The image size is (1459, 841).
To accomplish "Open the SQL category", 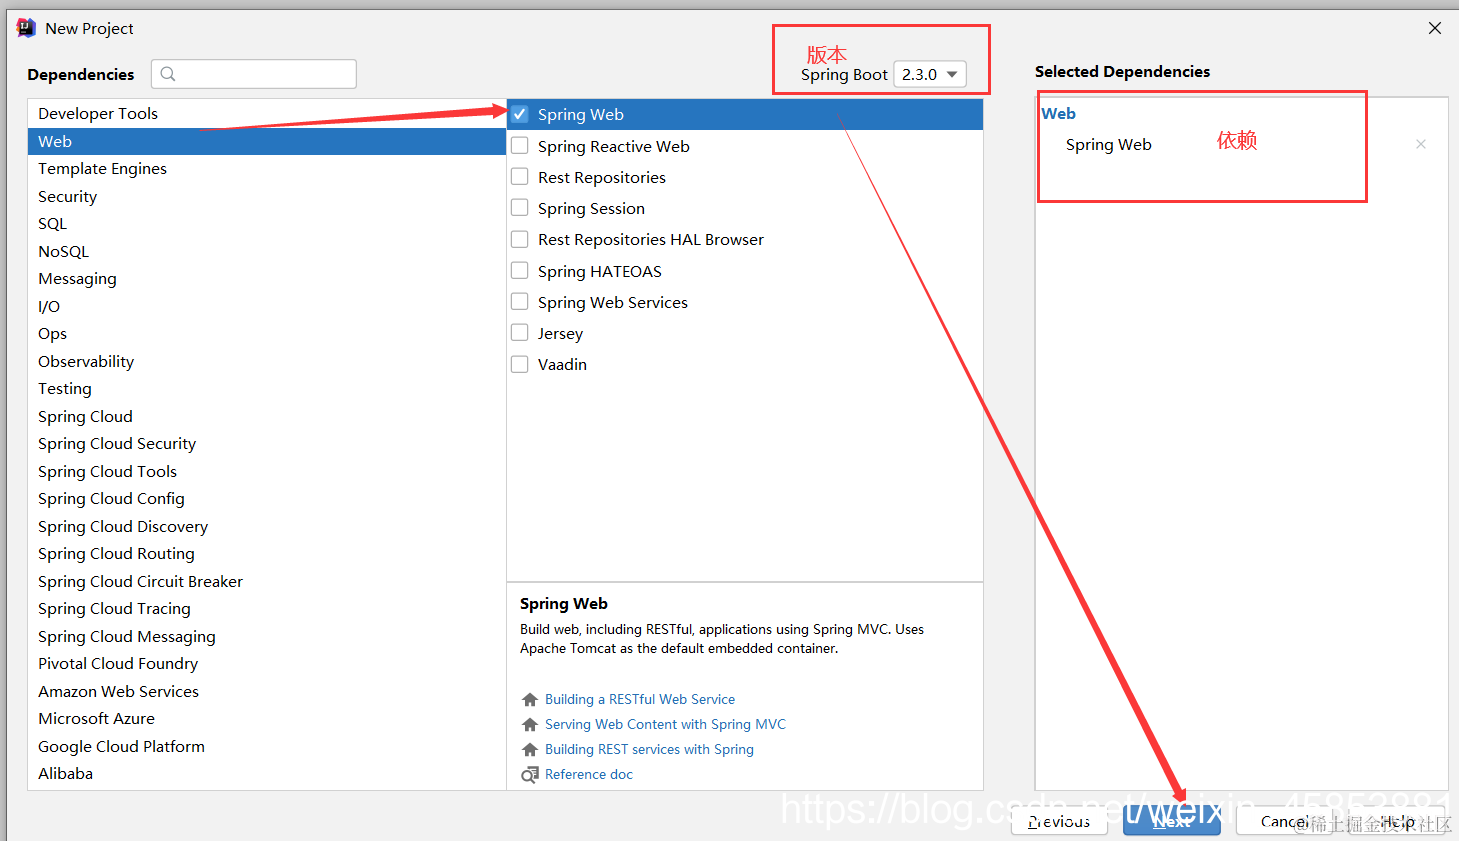I will tap(267, 223).
